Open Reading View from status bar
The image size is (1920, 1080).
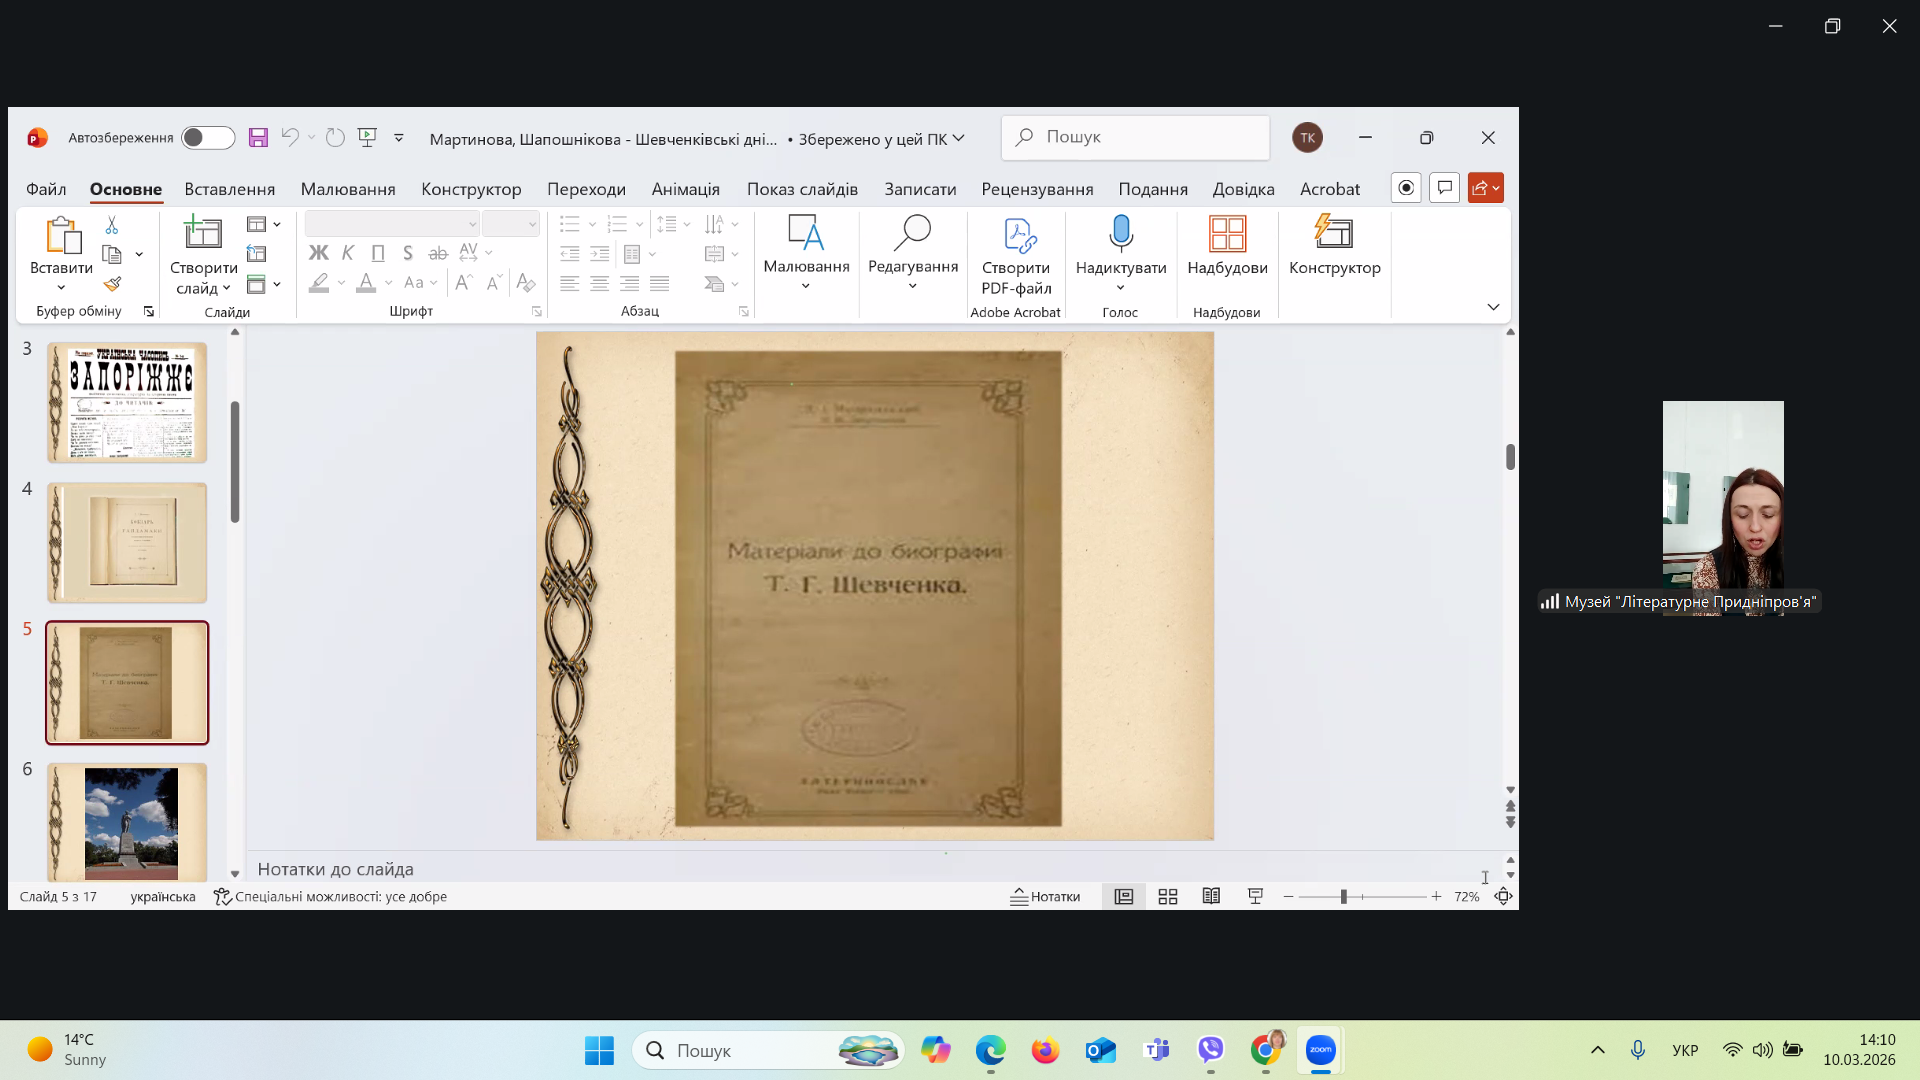coord(1211,897)
